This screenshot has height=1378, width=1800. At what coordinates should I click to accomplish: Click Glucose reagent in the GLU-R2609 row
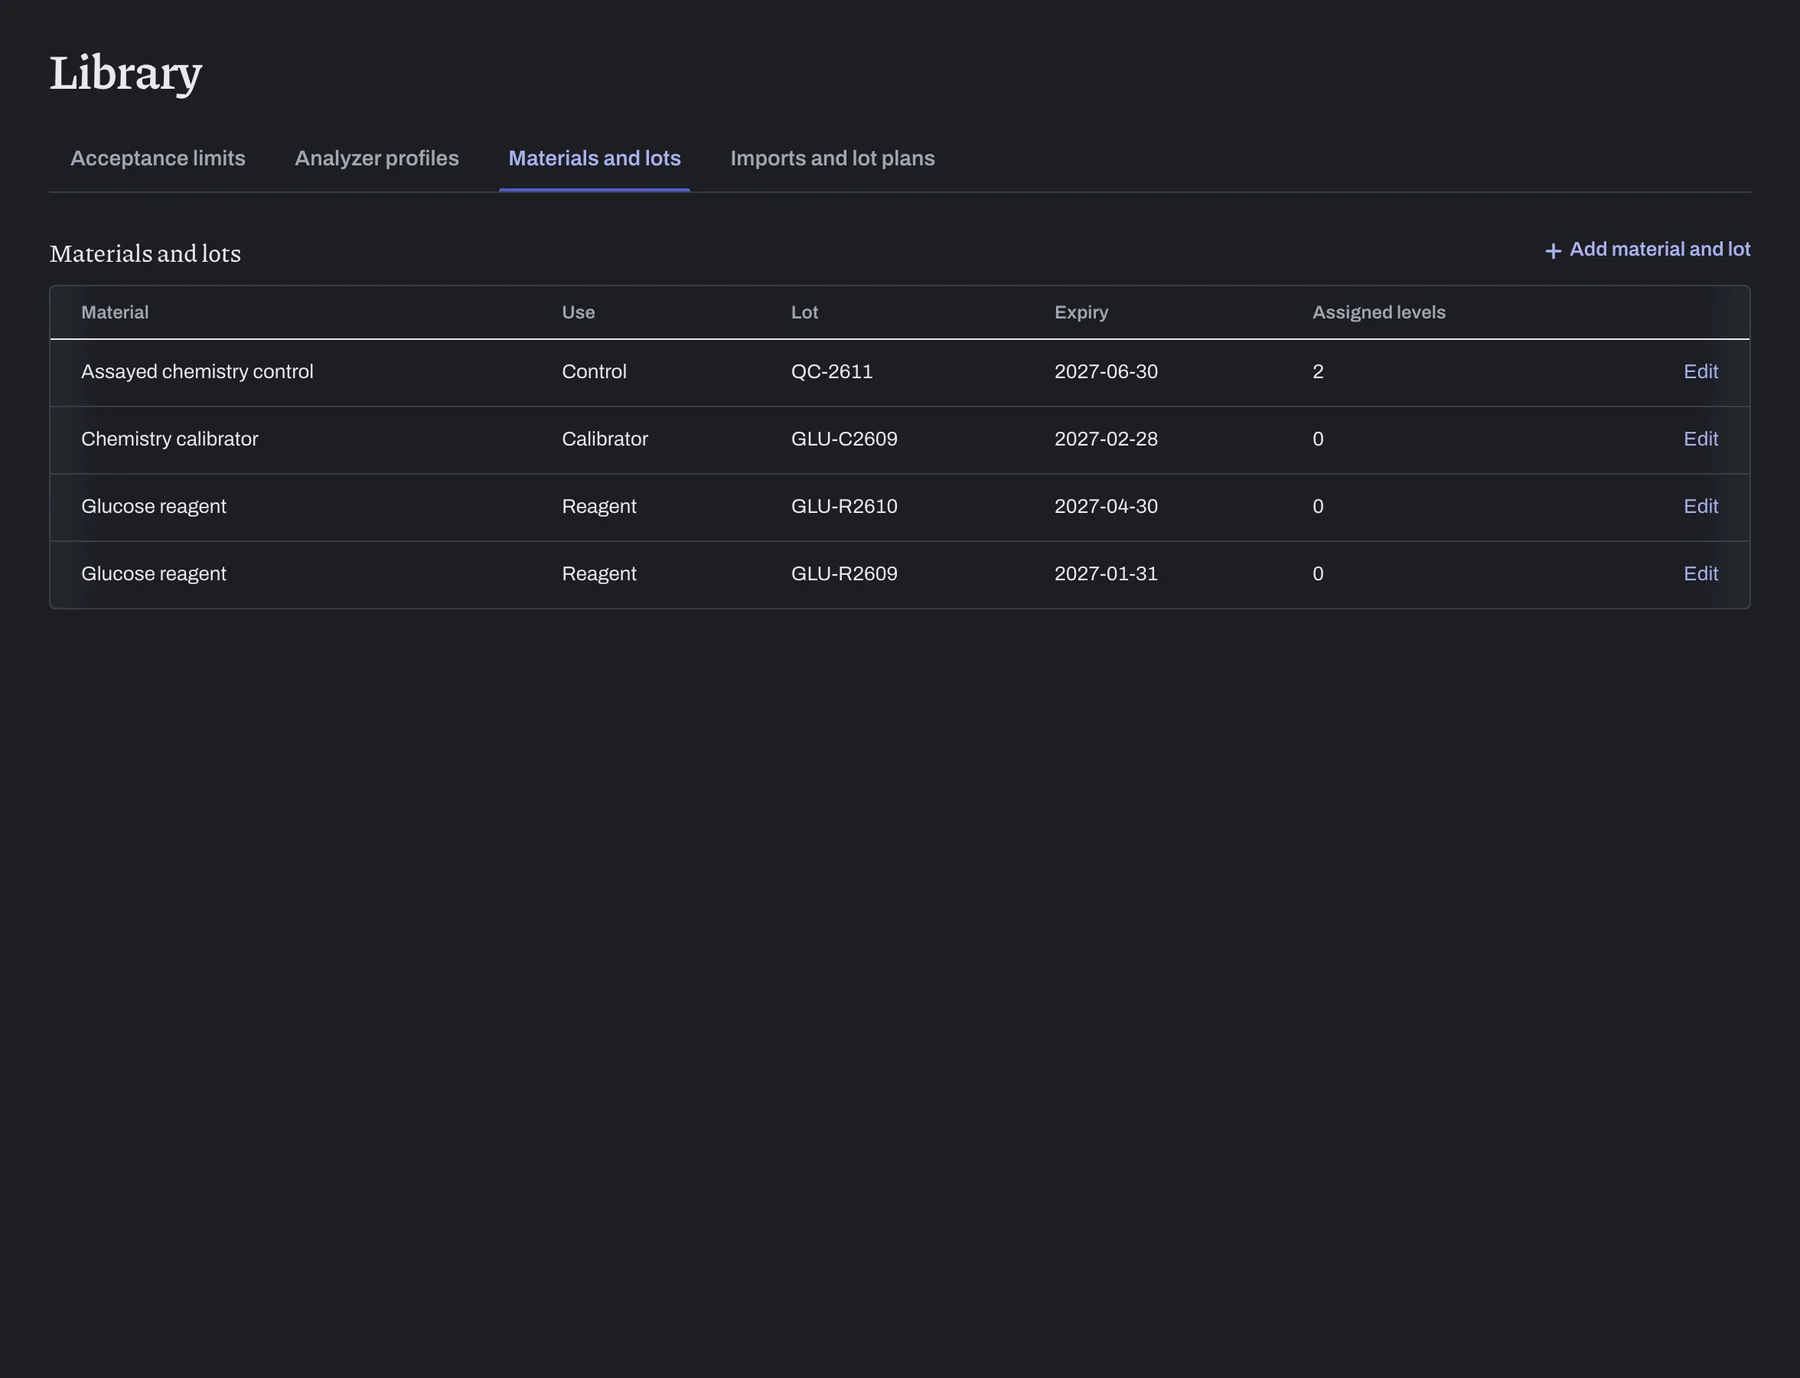[154, 574]
